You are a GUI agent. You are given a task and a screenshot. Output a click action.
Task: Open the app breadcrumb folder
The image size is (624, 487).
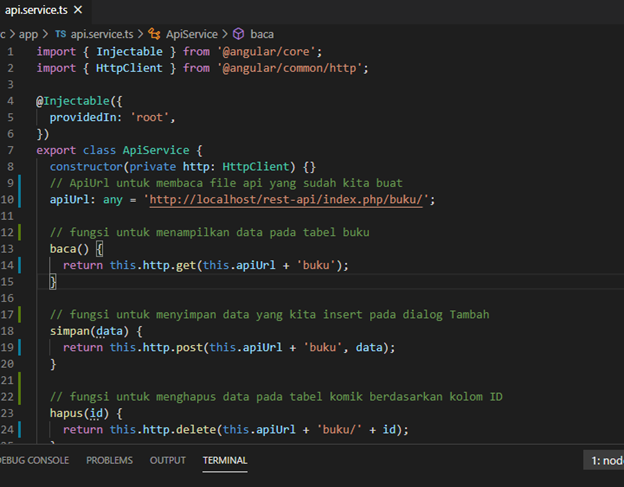(x=28, y=34)
